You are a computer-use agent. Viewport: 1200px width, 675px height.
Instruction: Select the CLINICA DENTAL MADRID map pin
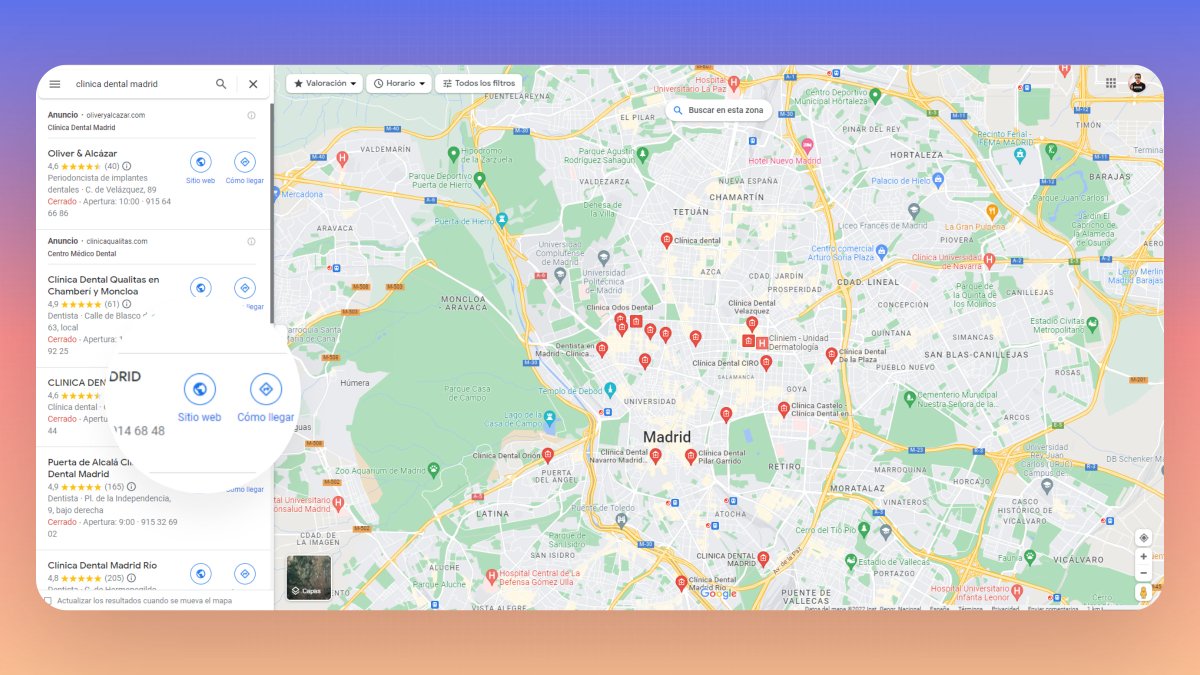click(763, 558)
